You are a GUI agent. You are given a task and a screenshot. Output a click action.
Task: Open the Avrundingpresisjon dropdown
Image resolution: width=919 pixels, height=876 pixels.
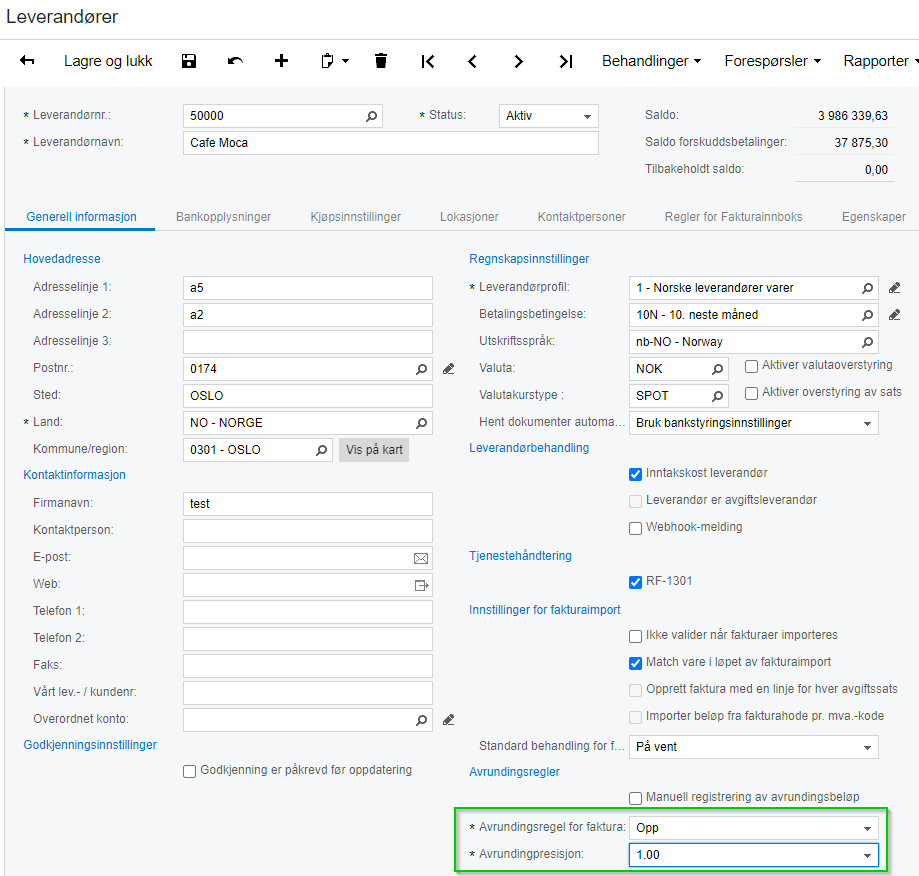[x=866, y=855]
